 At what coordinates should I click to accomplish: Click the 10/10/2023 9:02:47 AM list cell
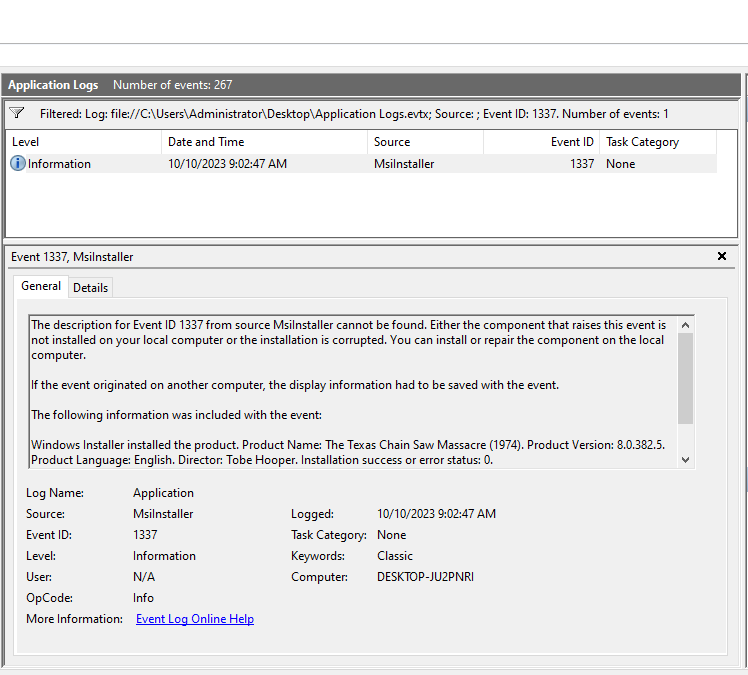[228, 164]
